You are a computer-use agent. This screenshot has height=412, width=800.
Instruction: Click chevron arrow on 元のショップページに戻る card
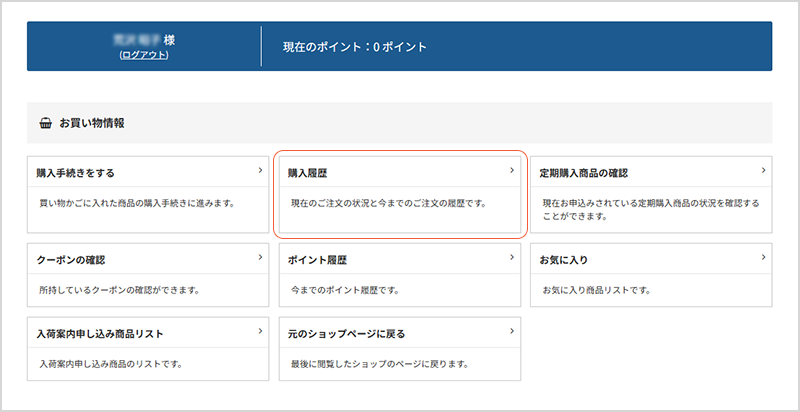click(512, 331)
